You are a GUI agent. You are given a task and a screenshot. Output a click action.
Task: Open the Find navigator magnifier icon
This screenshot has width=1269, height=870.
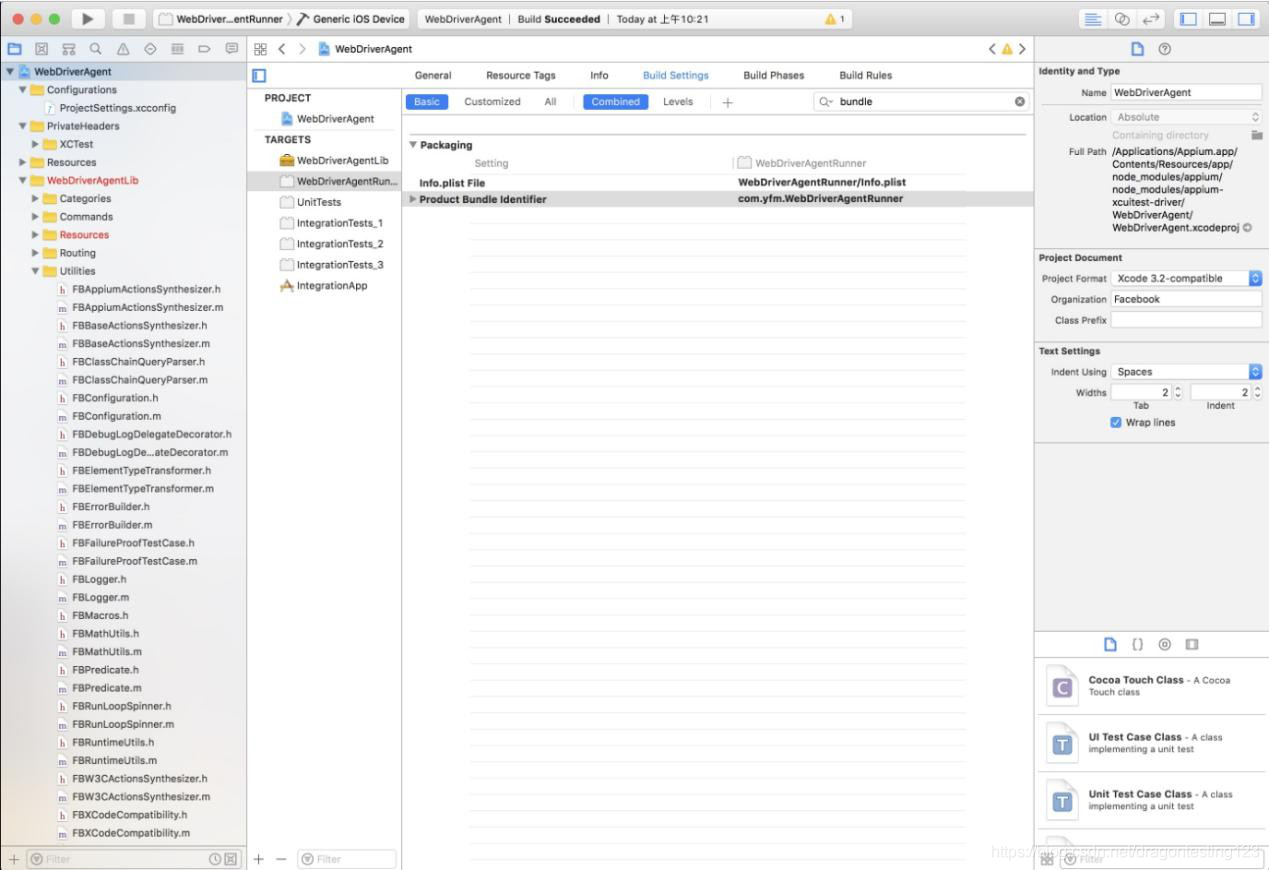(x=95, y=48)
